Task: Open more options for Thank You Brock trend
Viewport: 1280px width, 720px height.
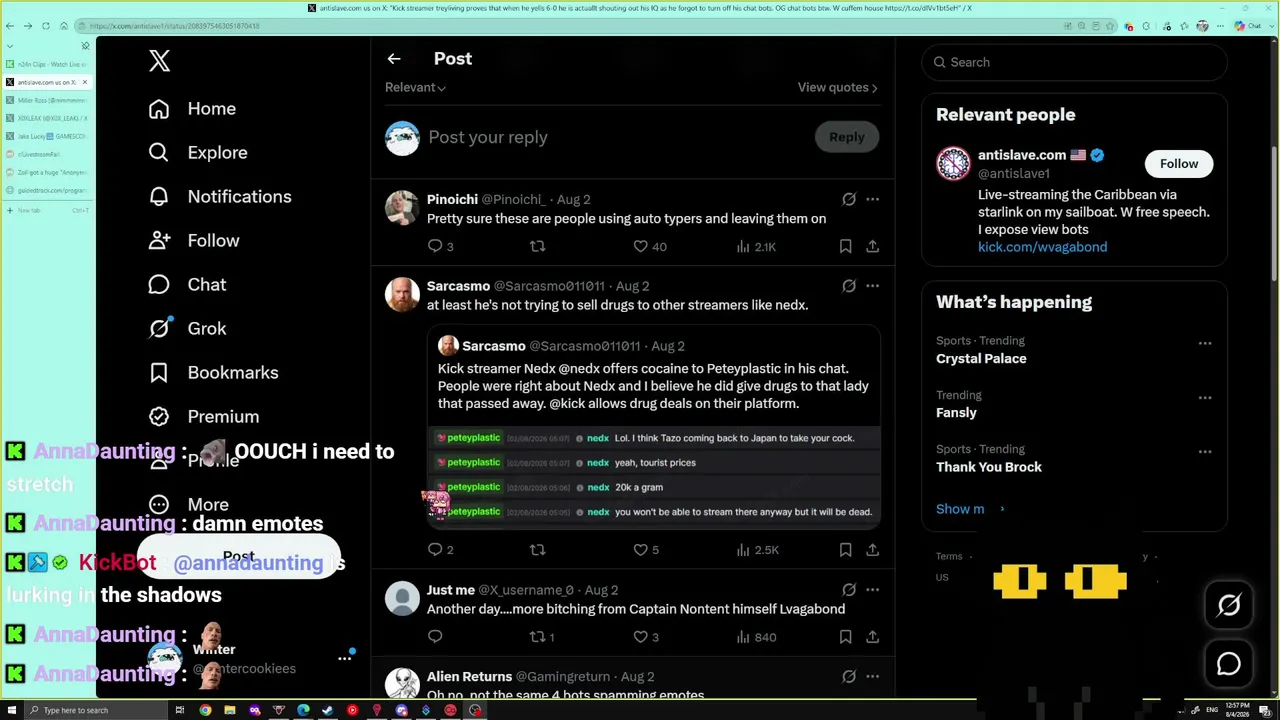Action: pos(1205,451)
